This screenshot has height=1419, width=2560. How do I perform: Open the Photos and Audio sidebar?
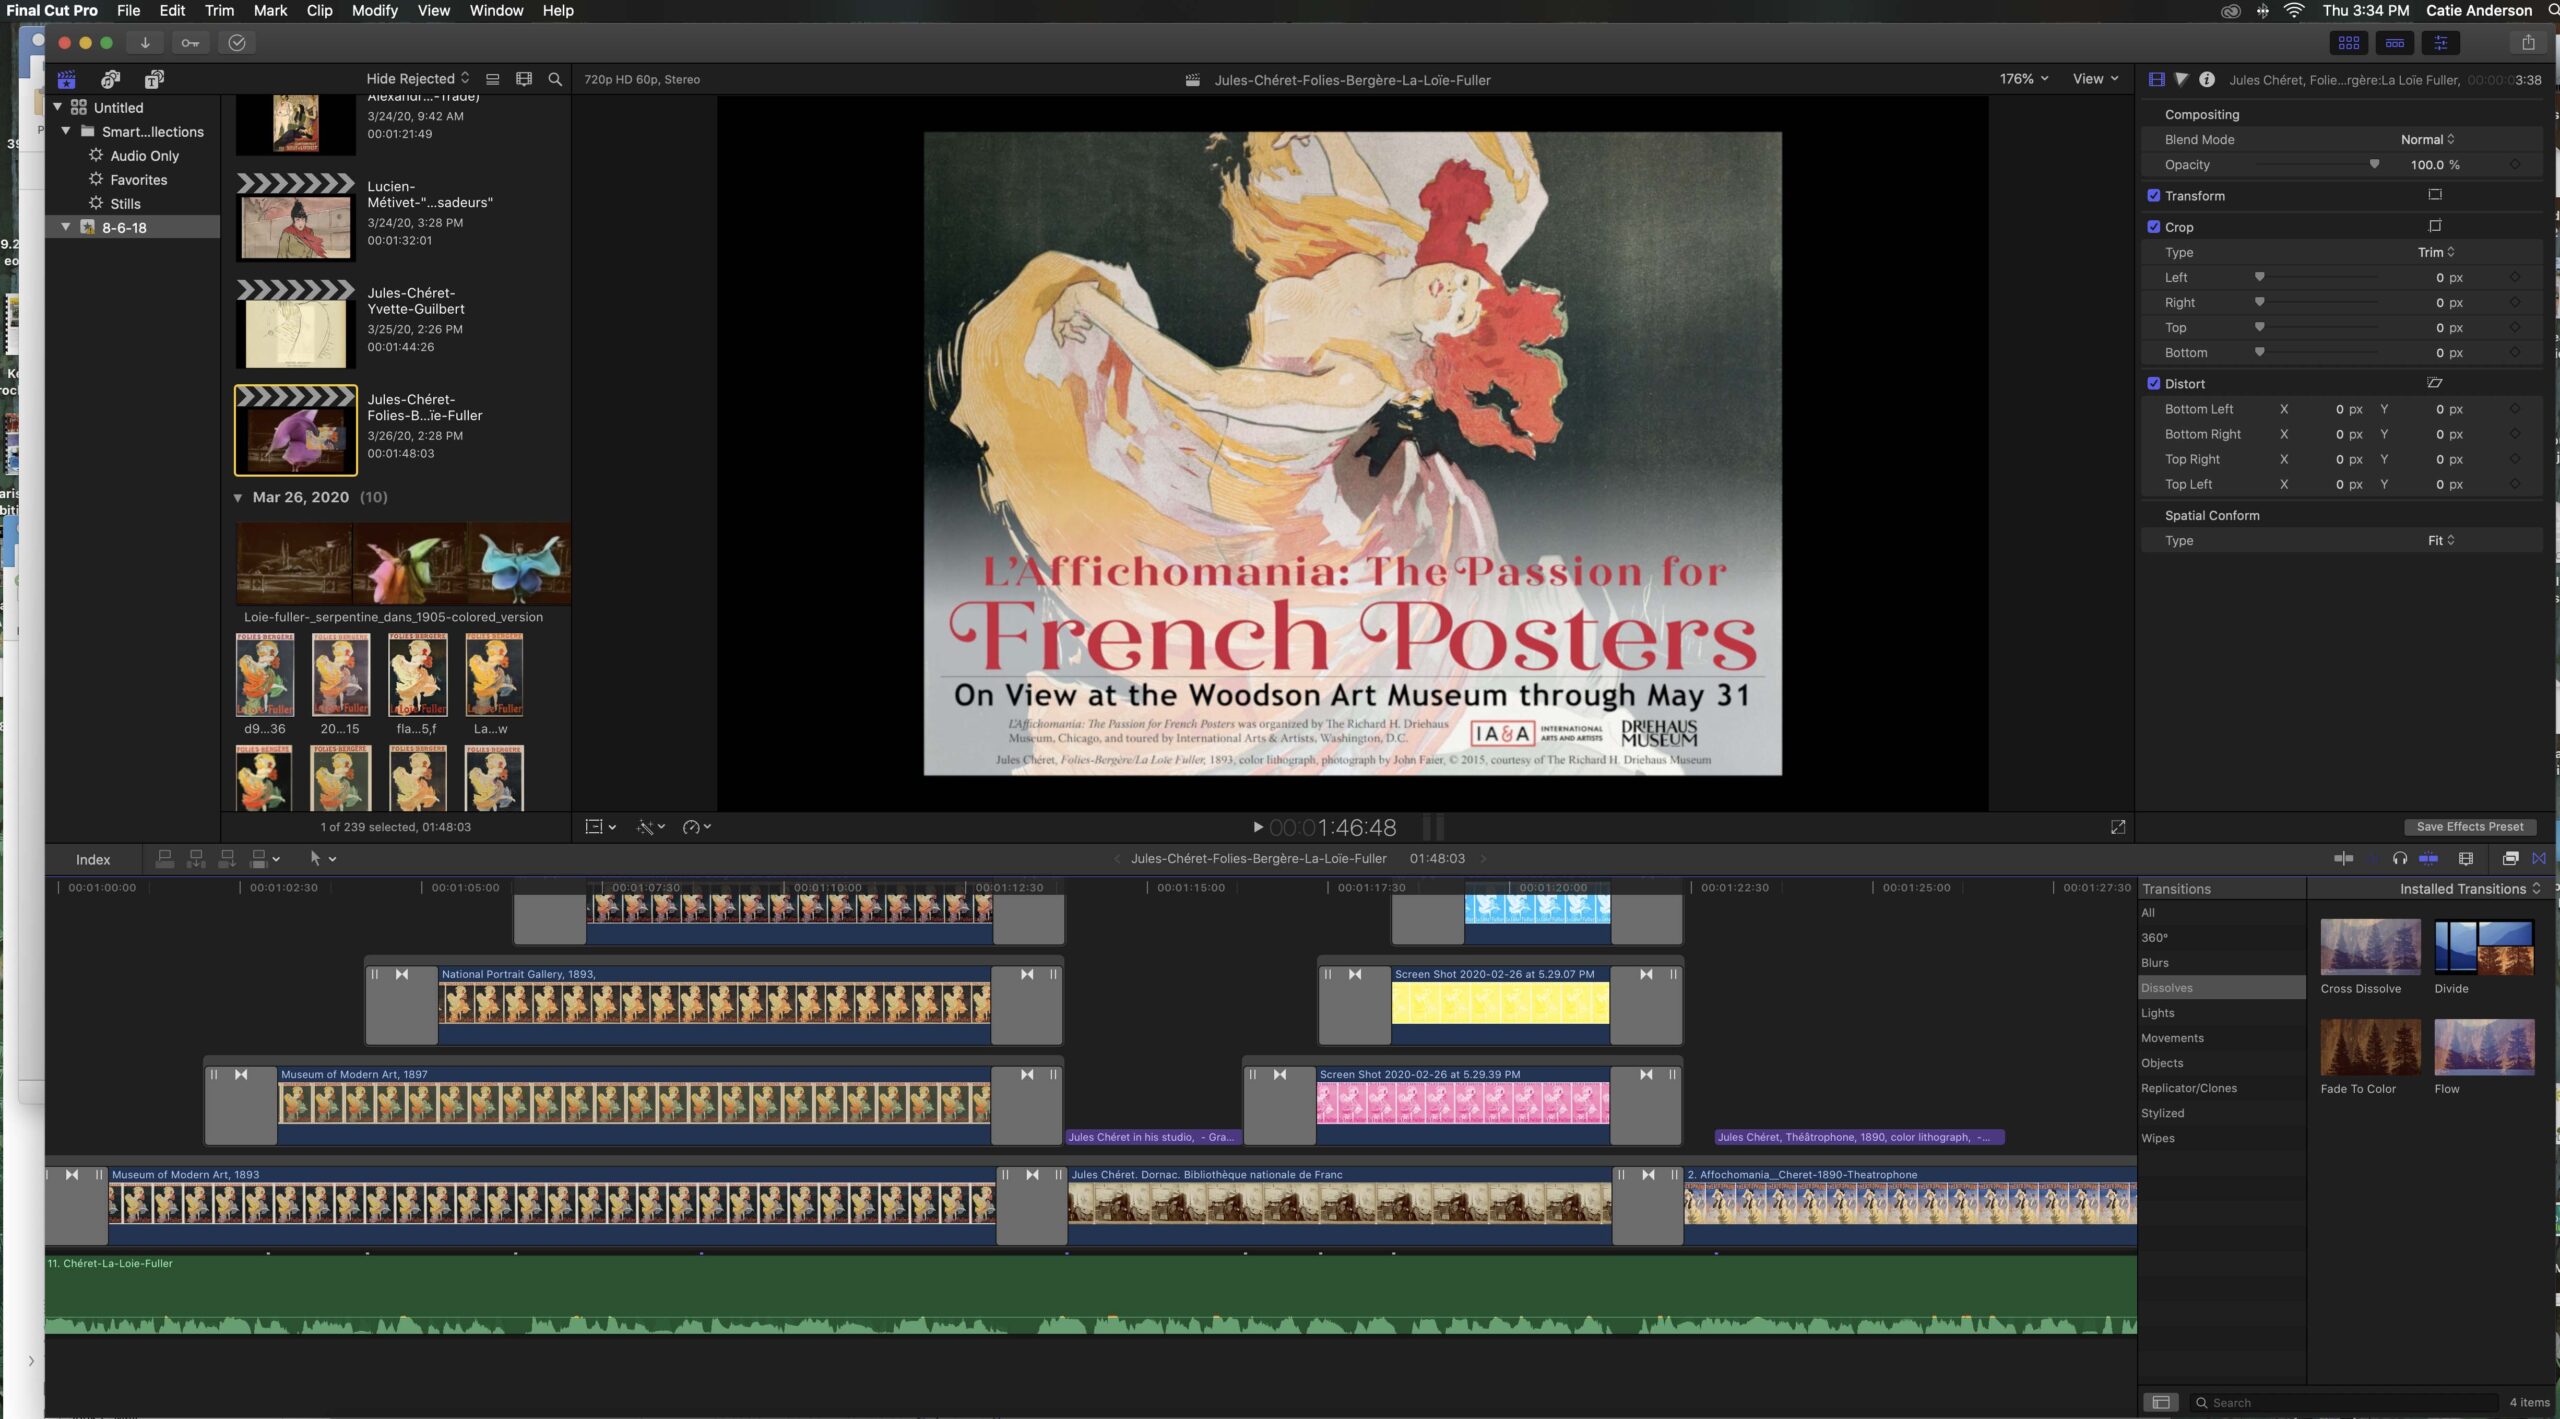click(111, 79)
